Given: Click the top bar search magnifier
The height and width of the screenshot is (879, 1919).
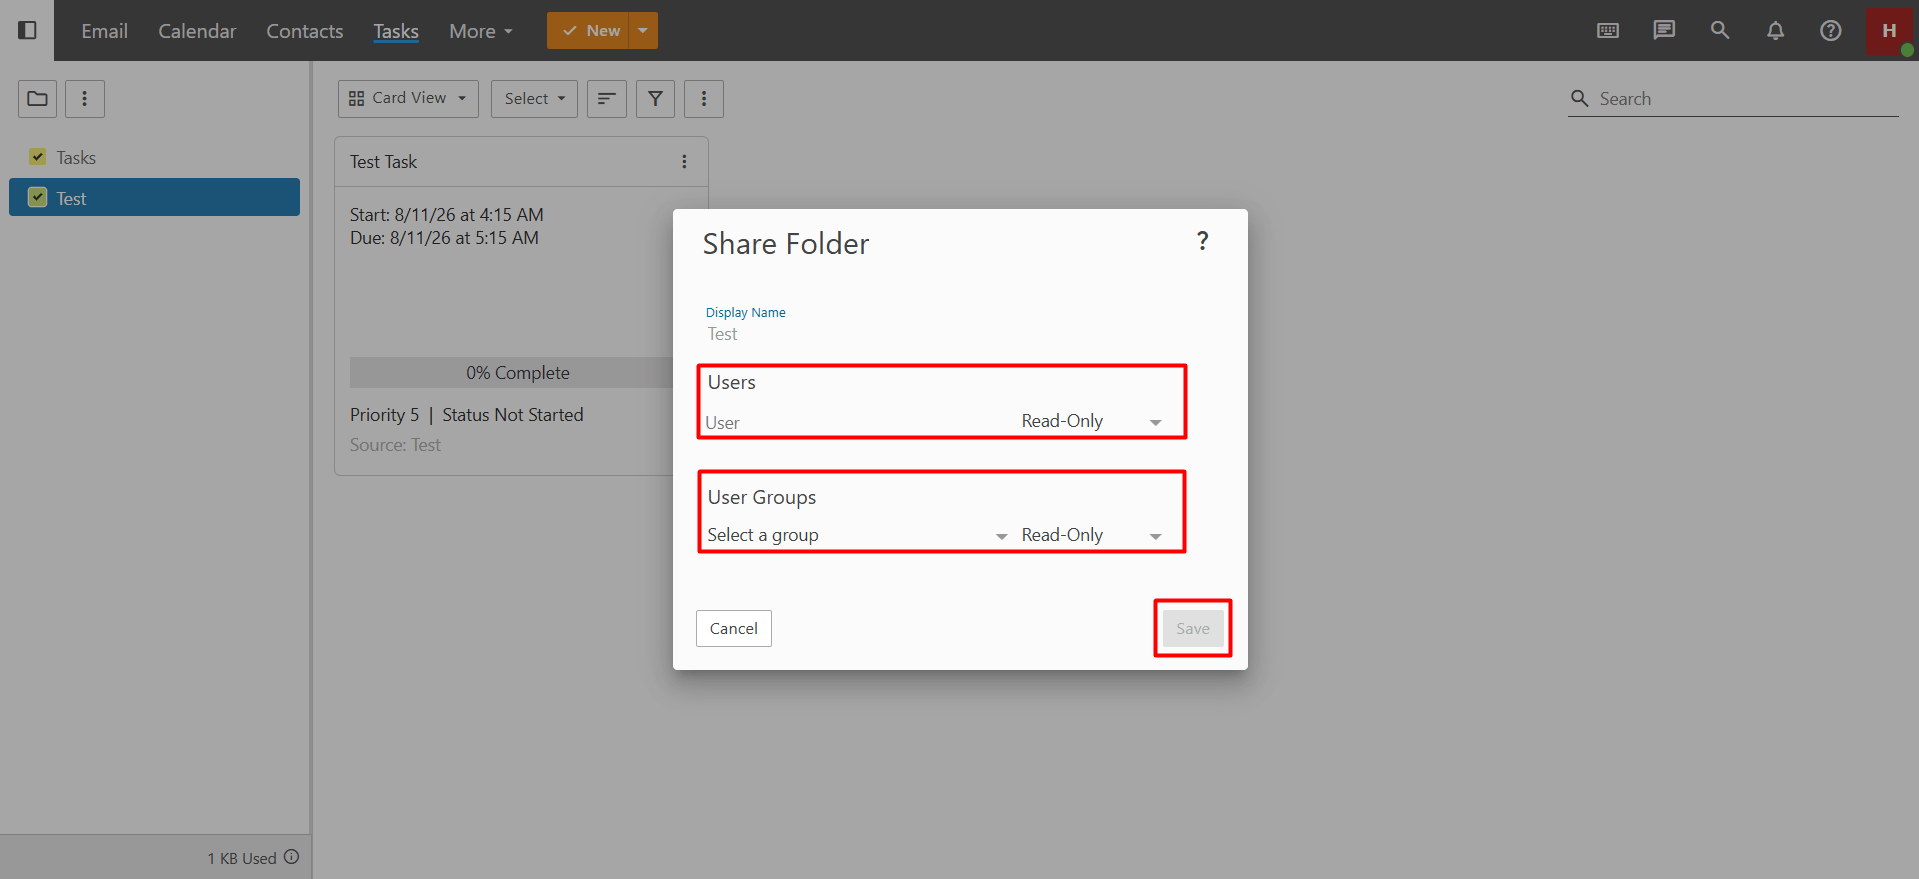Looking at the screenshot, I should coord(1720,30).
